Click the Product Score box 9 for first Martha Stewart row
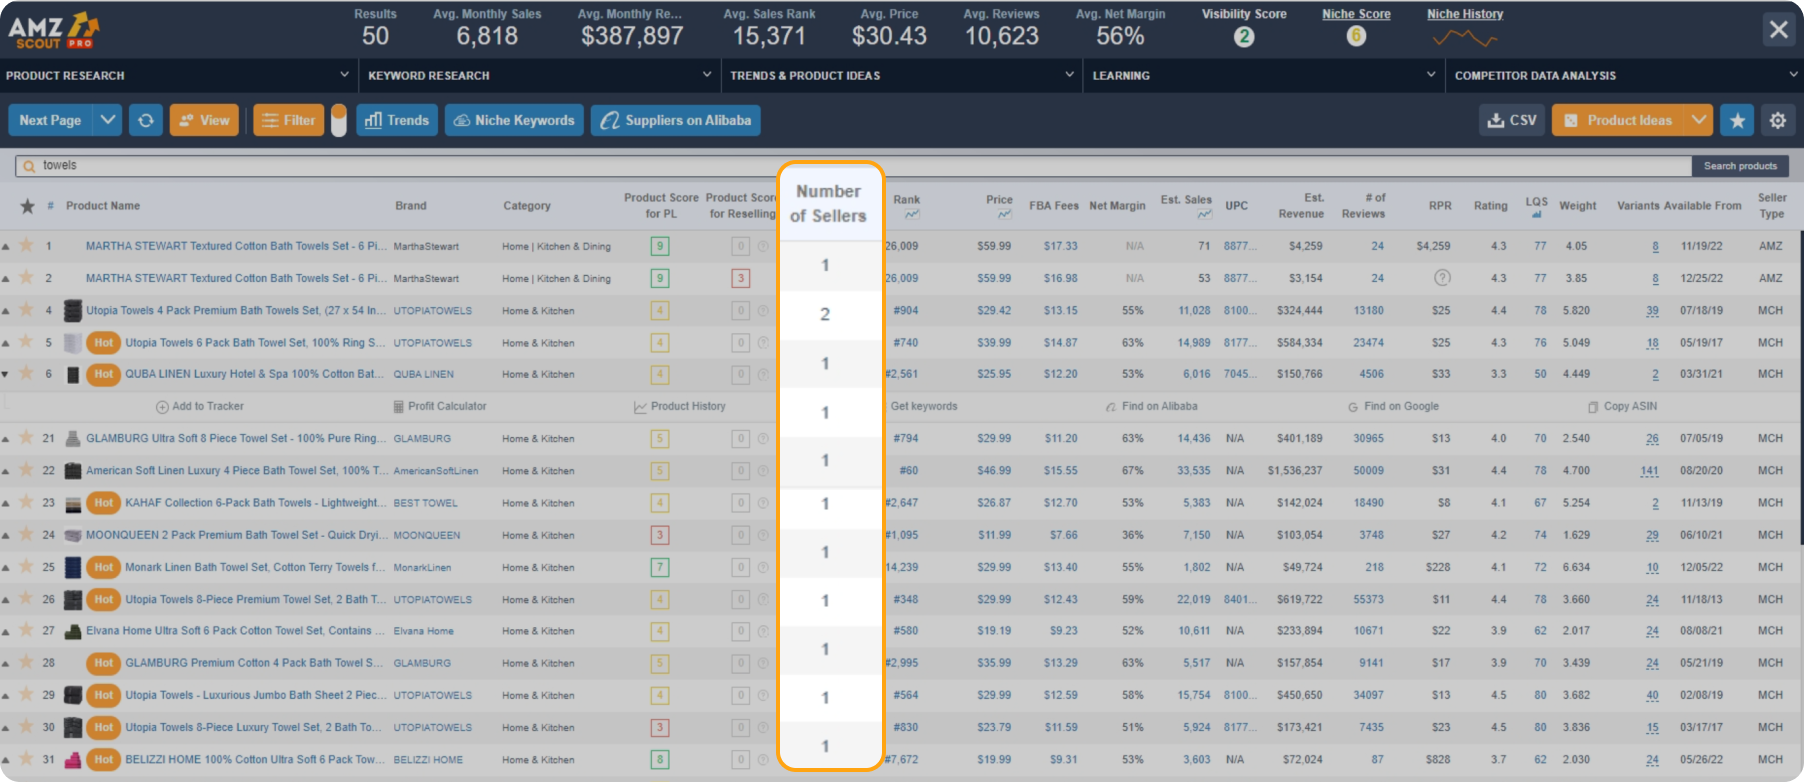This screenshot has width=1804, height=782. coord(659,246)
